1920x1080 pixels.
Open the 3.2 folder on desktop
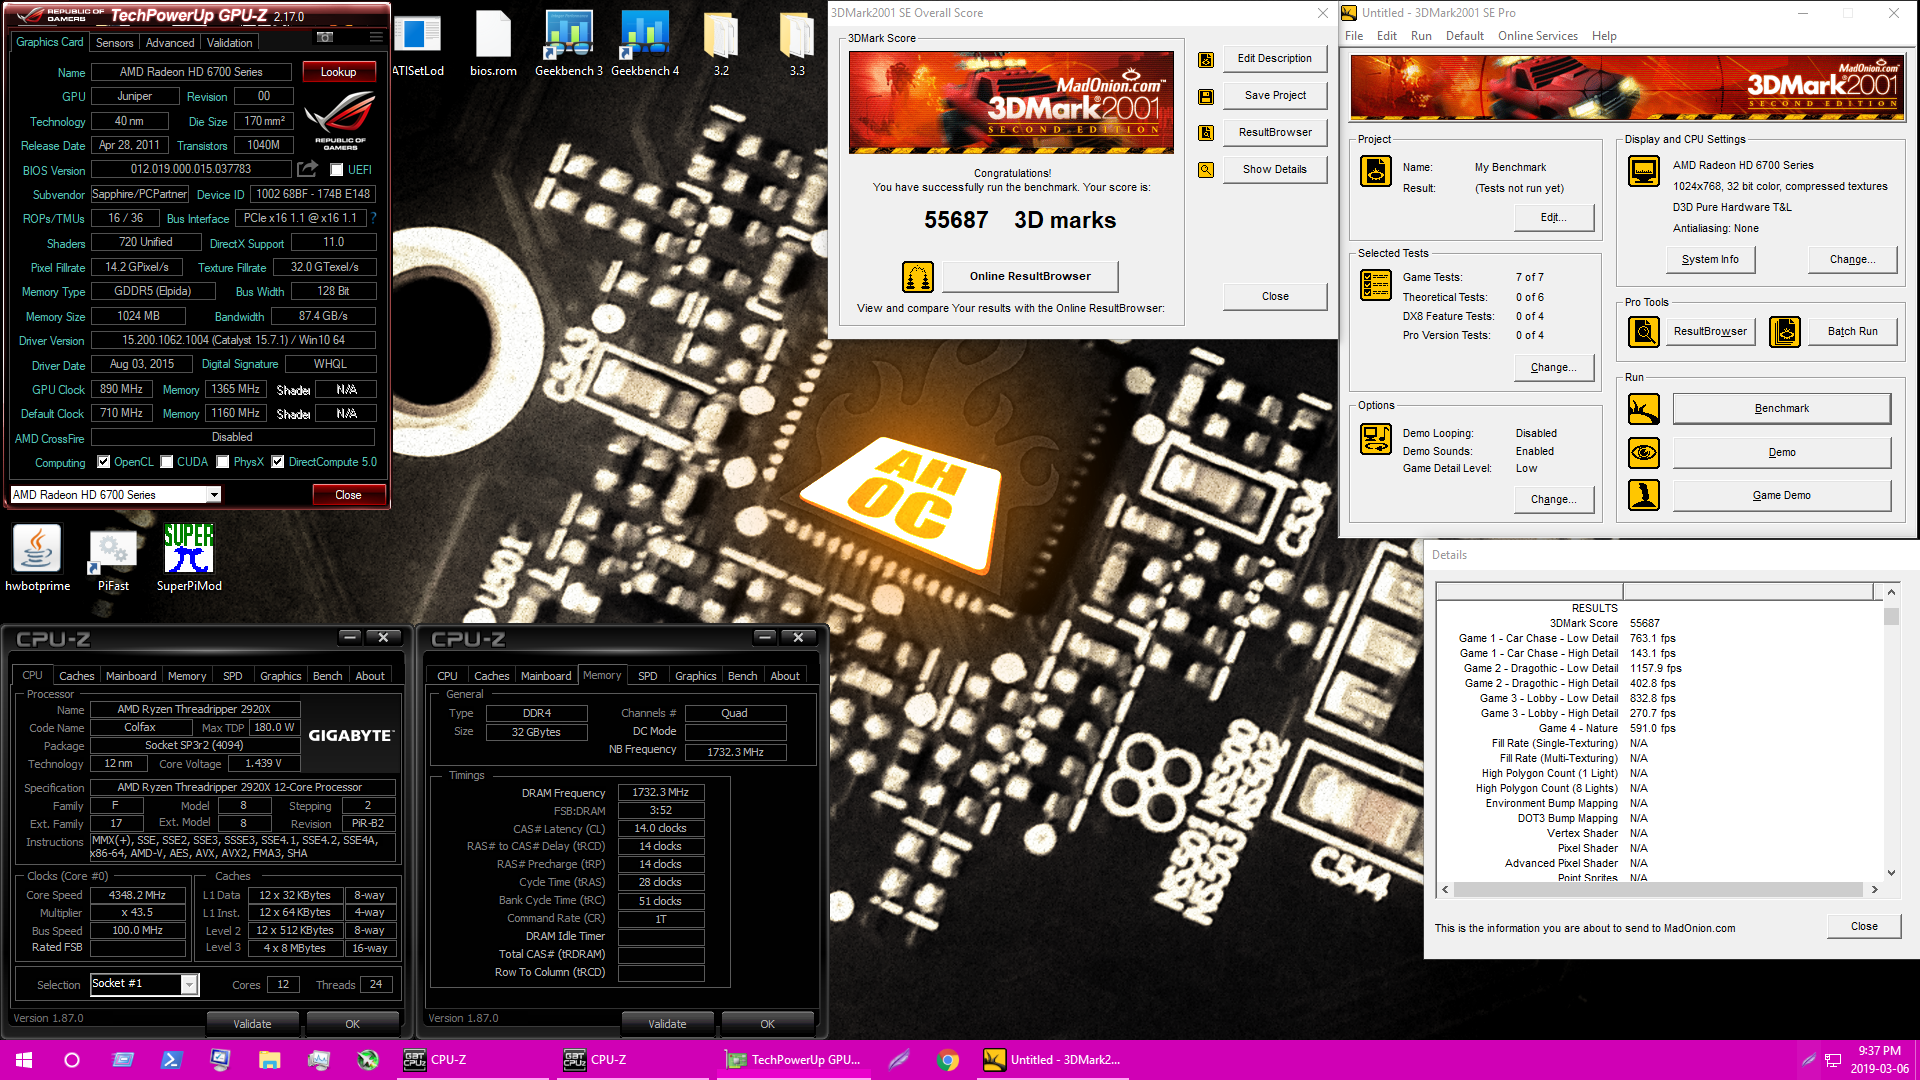[721, 44]
